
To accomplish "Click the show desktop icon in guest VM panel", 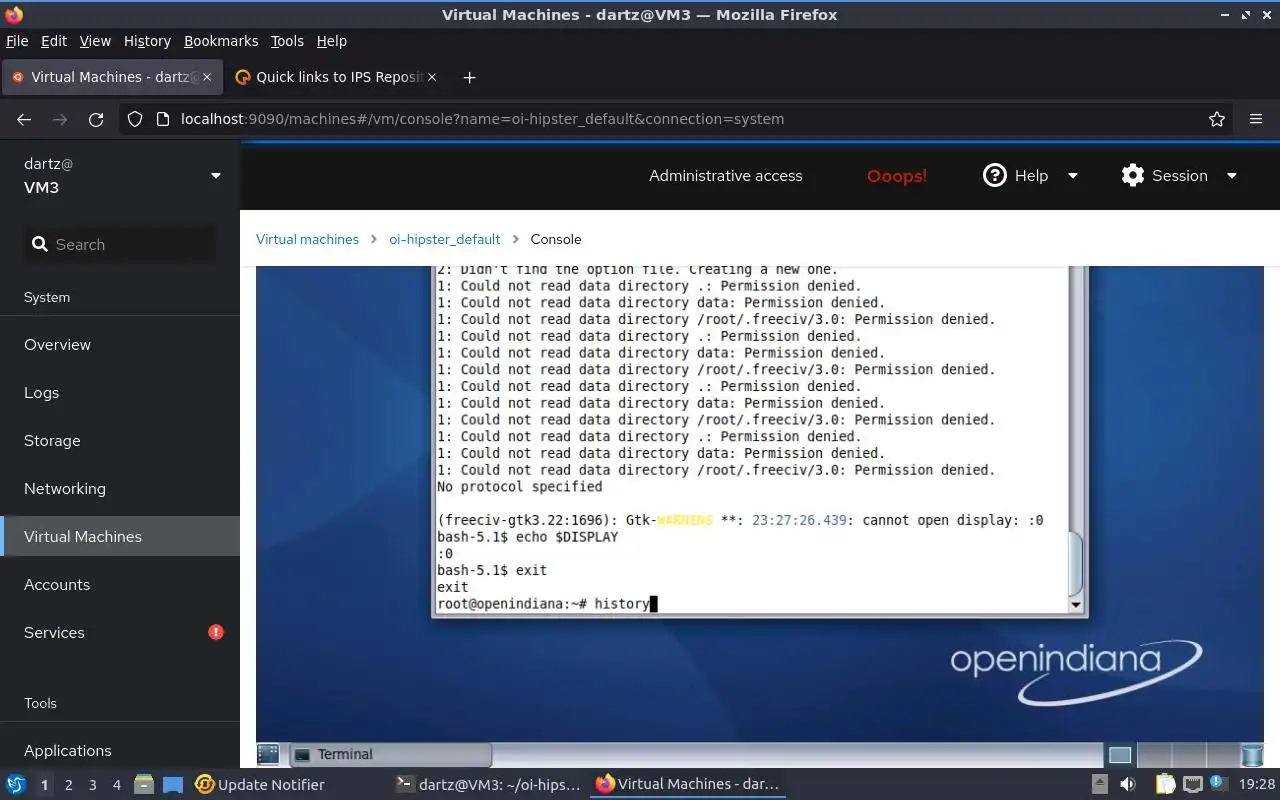I will coord(268,755).
